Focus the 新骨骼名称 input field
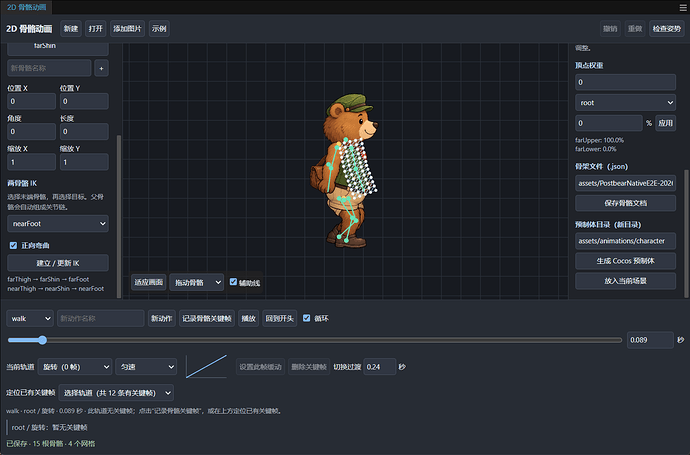The height and width of the screenshot is (455, 690). pos(49,68)
